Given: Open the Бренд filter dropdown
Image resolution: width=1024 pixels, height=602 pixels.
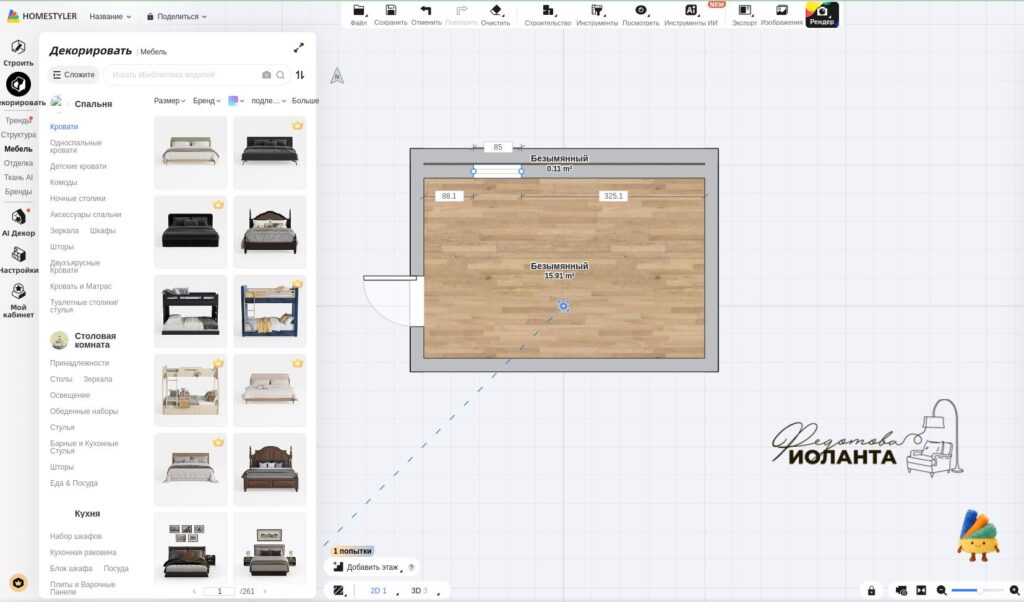Looking at the screenshot, I should pyautogui.click(x=206, y=101).
